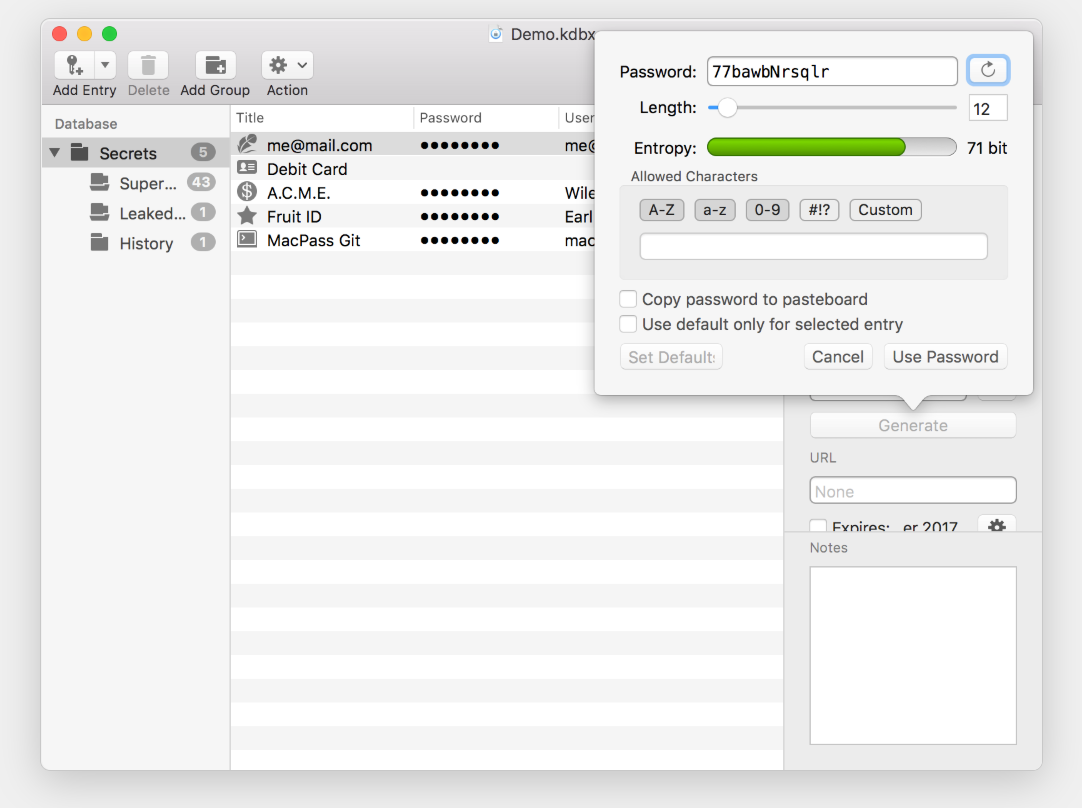Click the Set Default button
1082x808 pixels.
671,357
